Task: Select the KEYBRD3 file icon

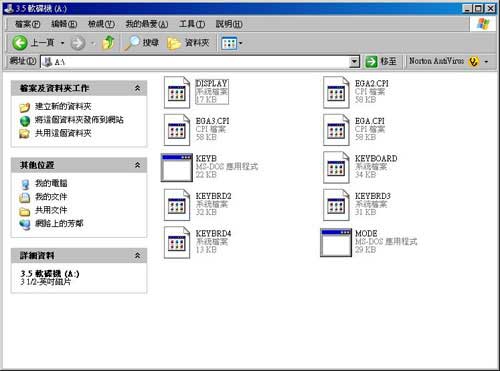Action: tap(336, 205)
